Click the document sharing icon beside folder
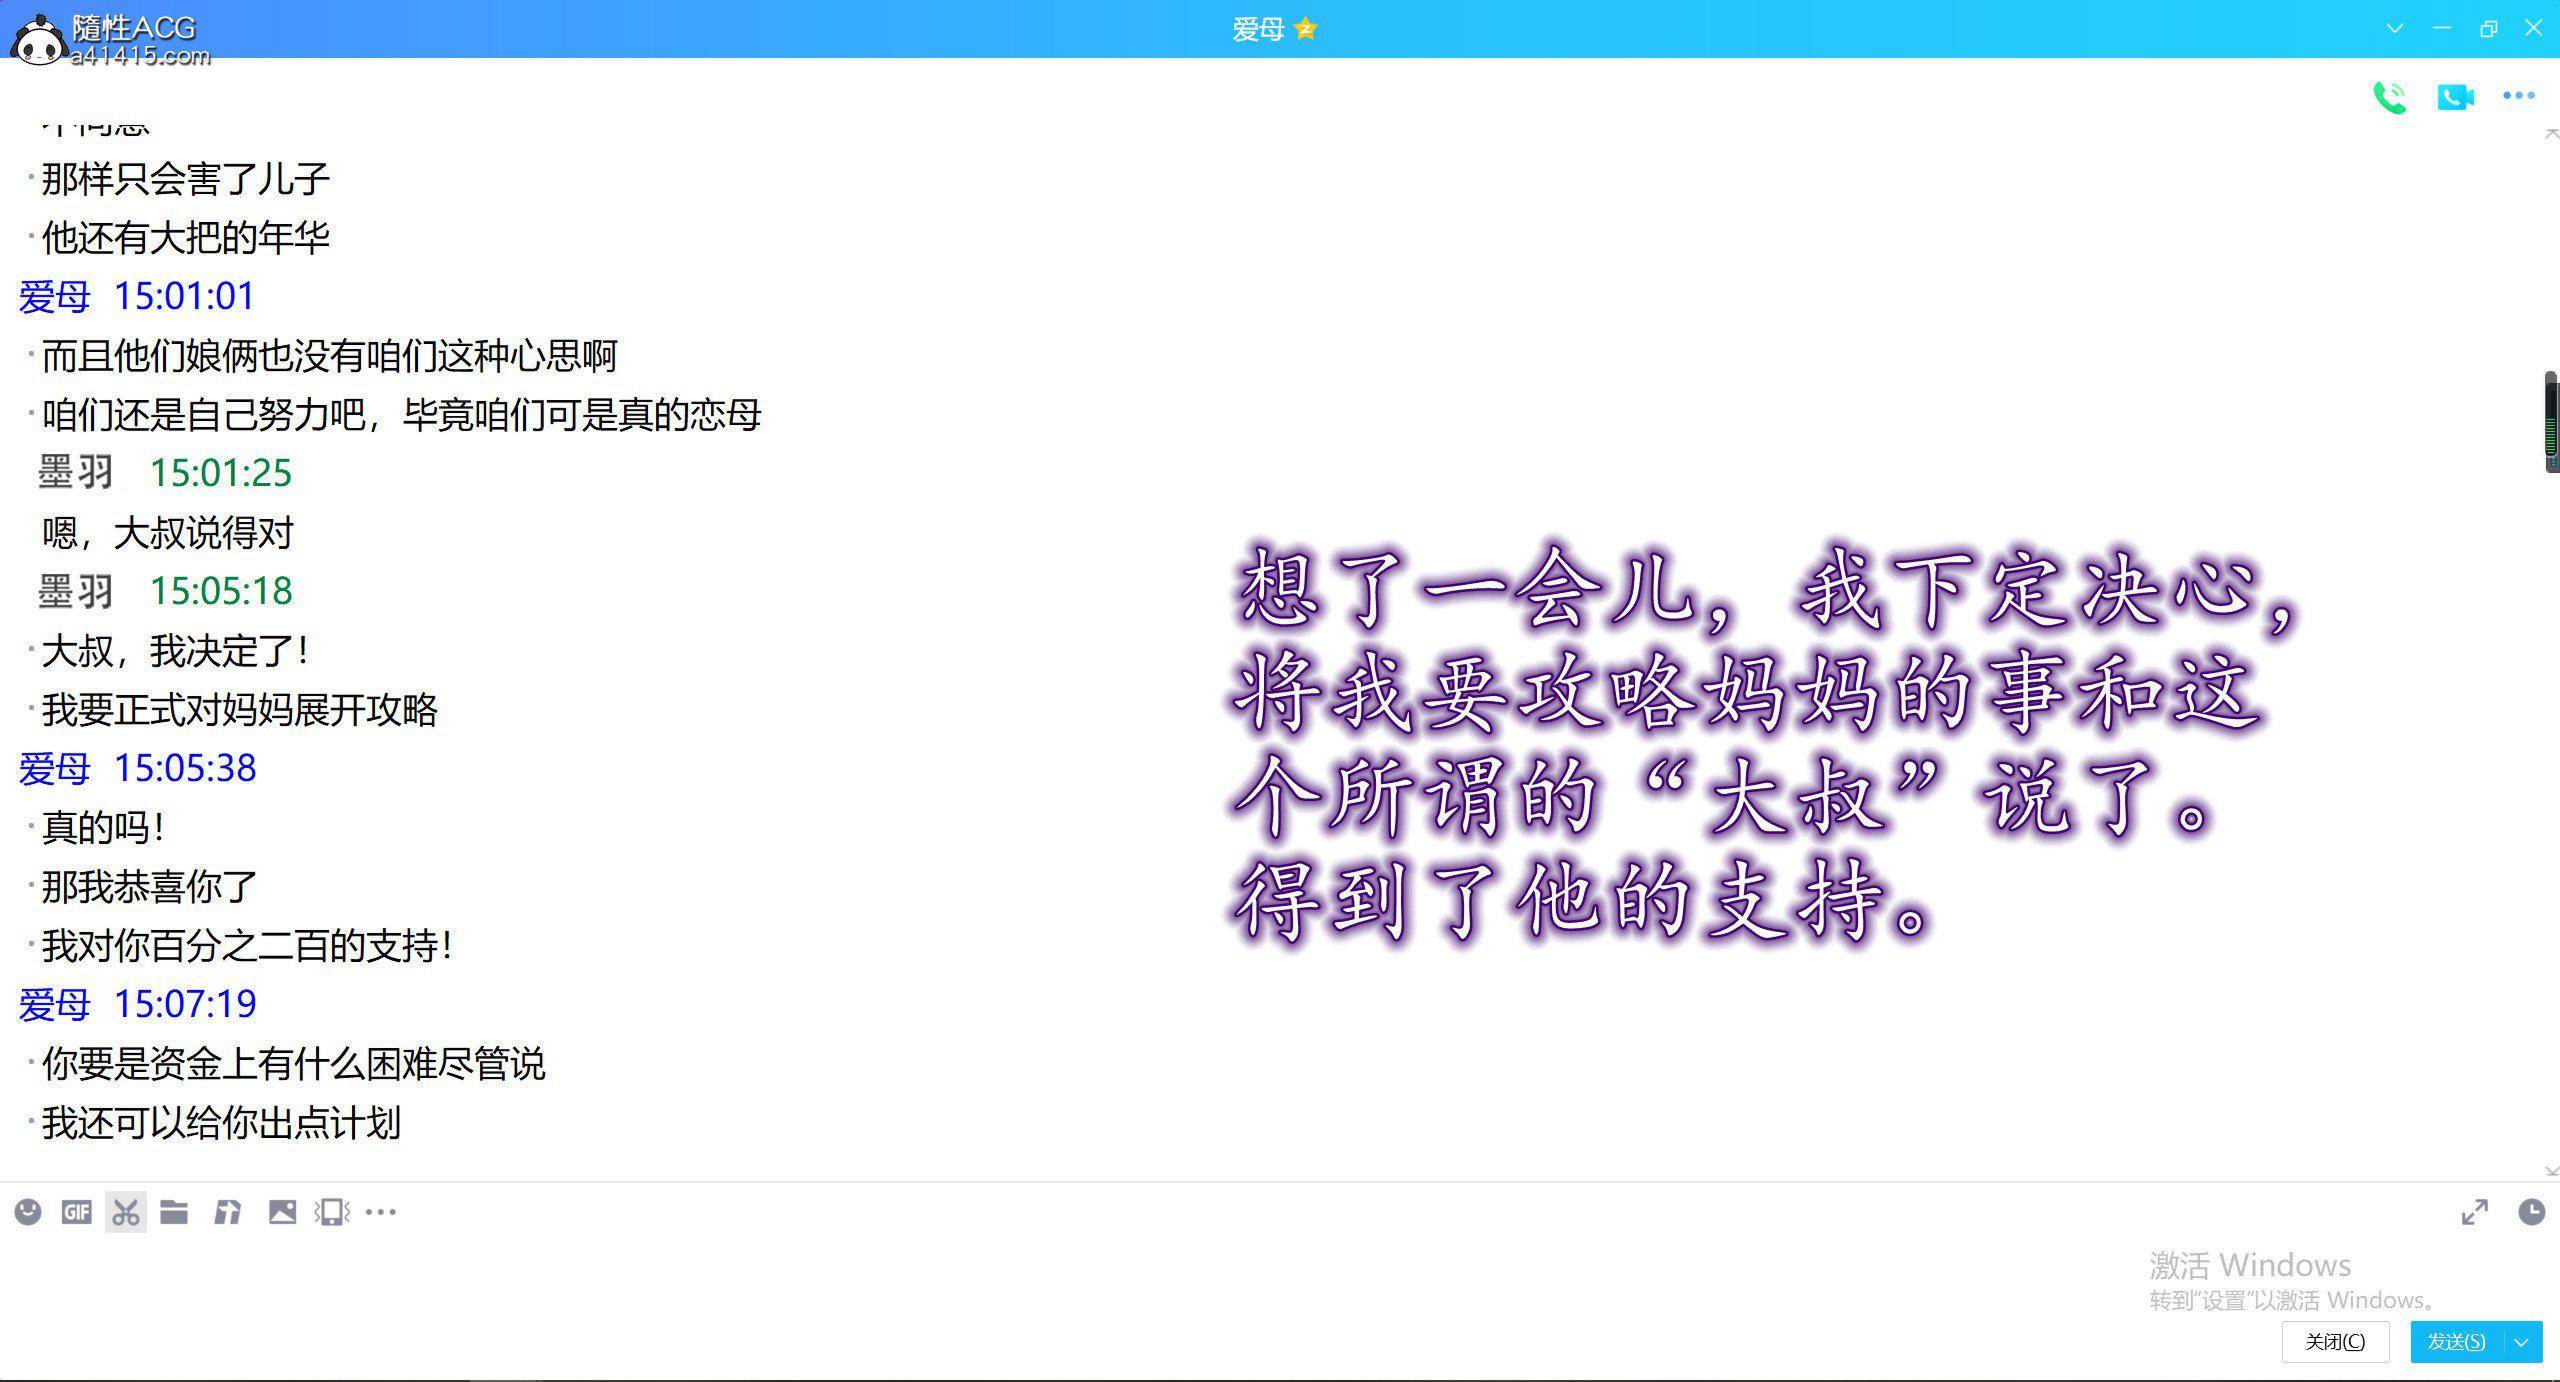Image resolution: width=2560 pixels, height=1382 pixels. tap(228, 1212)
